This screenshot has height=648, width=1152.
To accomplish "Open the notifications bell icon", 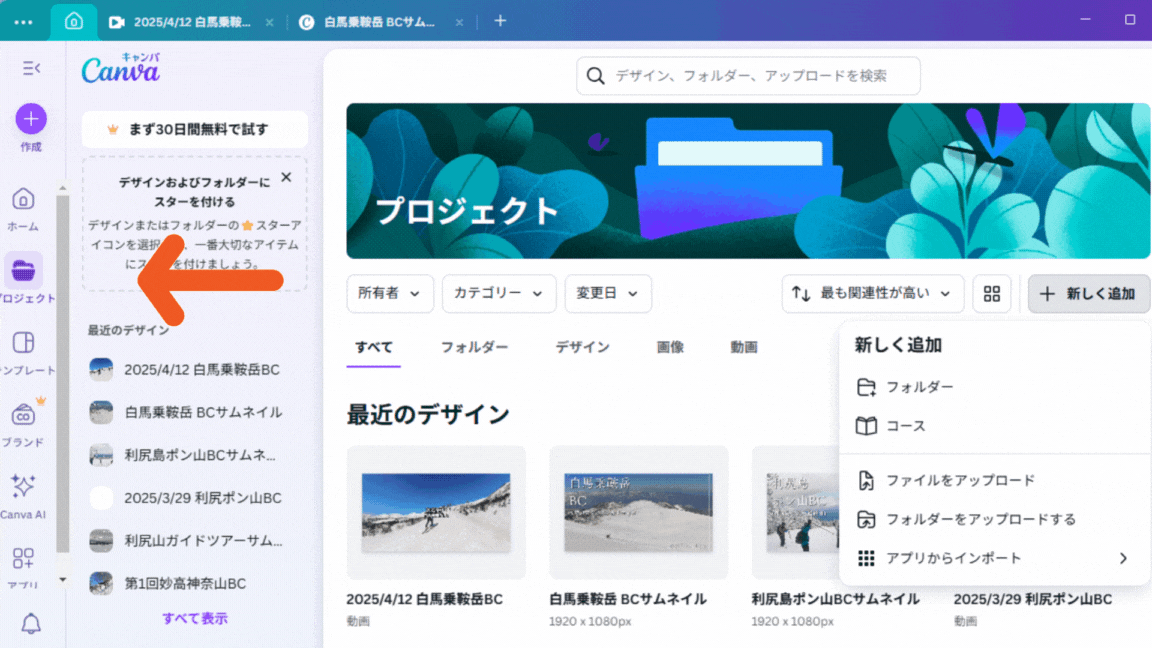I will tap(31, 625).
